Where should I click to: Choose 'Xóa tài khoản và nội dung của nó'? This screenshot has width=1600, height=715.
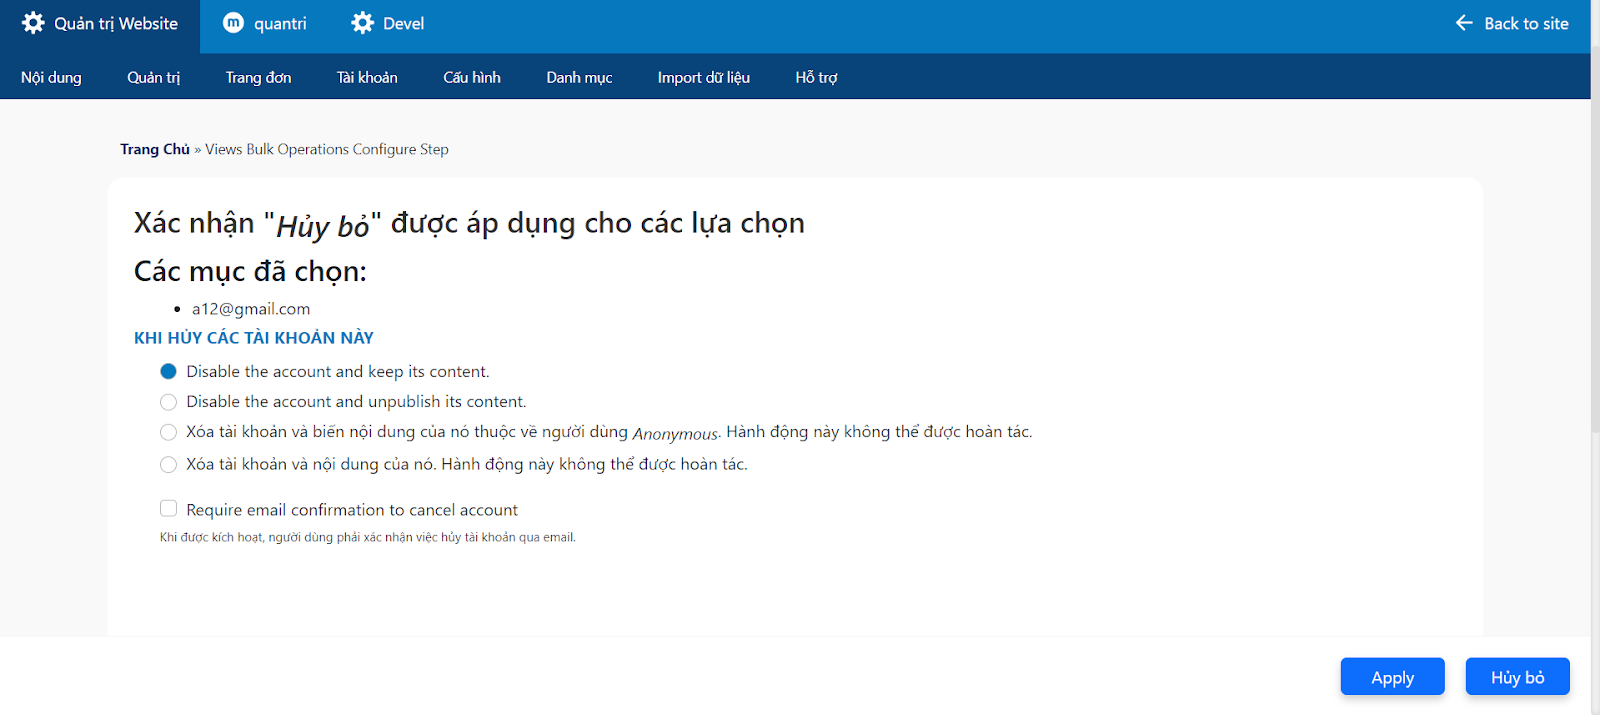pos(168,464)
